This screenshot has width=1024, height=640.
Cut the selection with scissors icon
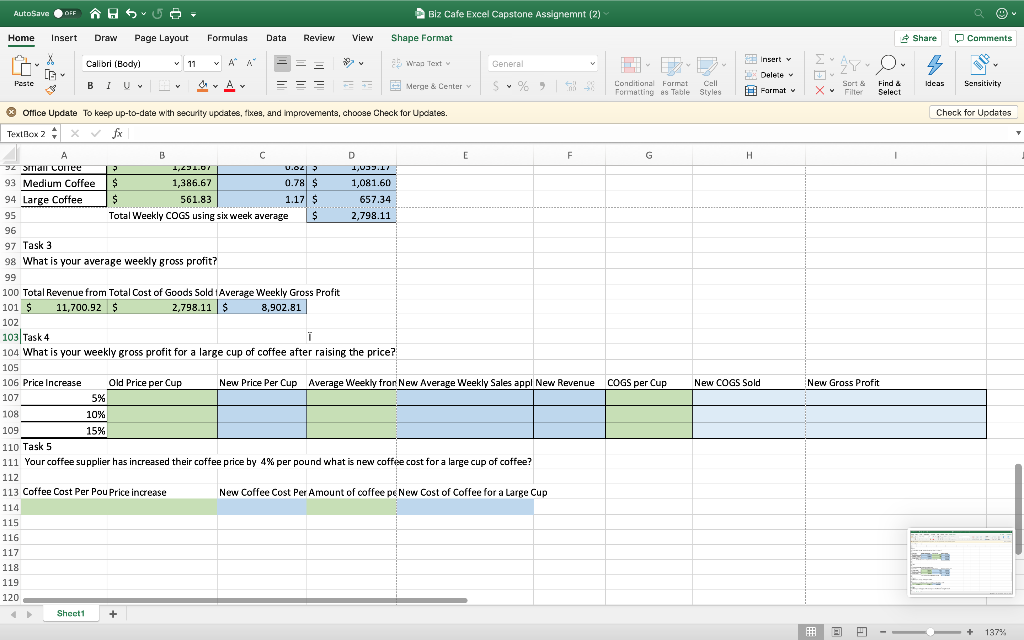tap(50, 60)
